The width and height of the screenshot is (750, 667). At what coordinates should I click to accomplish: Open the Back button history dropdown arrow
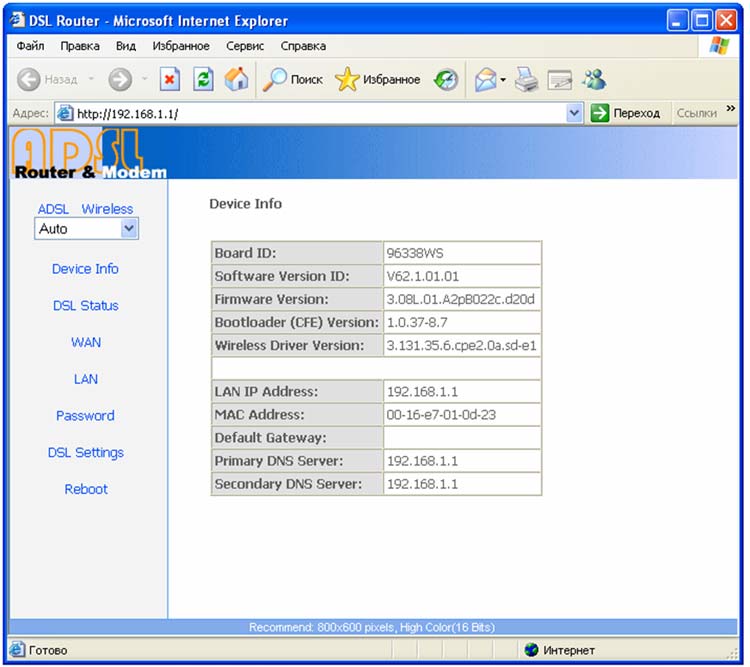pyautogui.click(x=91, y=80)
